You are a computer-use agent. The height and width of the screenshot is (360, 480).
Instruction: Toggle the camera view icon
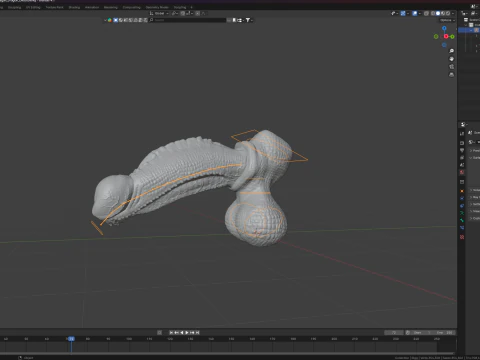451,67
